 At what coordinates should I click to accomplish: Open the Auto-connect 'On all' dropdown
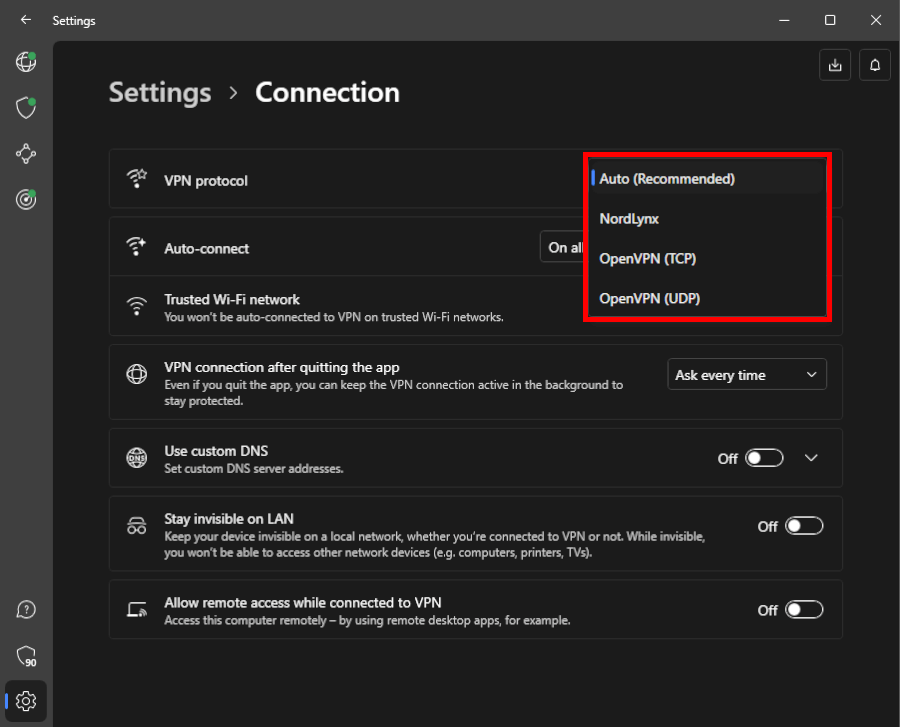(564, 247)
